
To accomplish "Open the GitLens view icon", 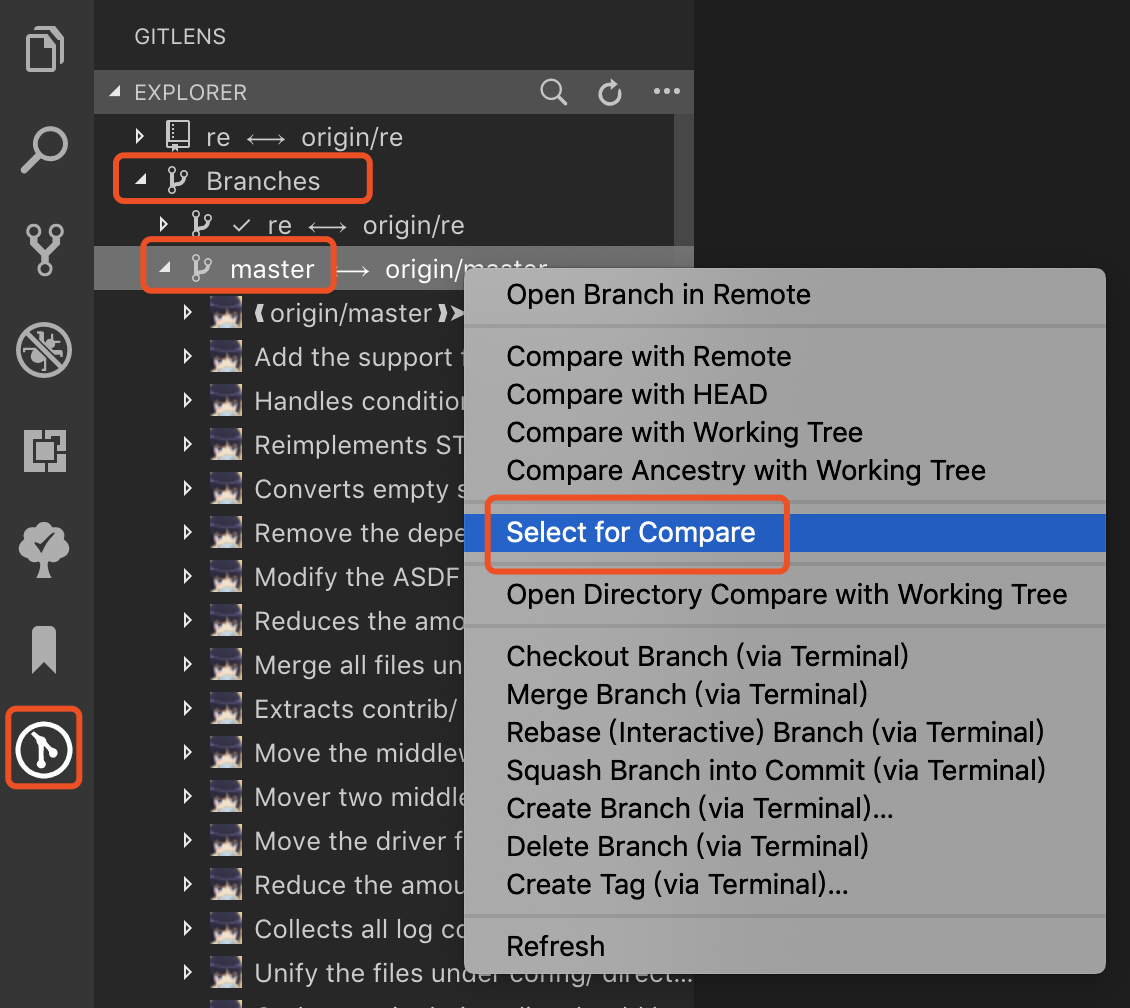I will pyautogui.click(x=44, y=749).
